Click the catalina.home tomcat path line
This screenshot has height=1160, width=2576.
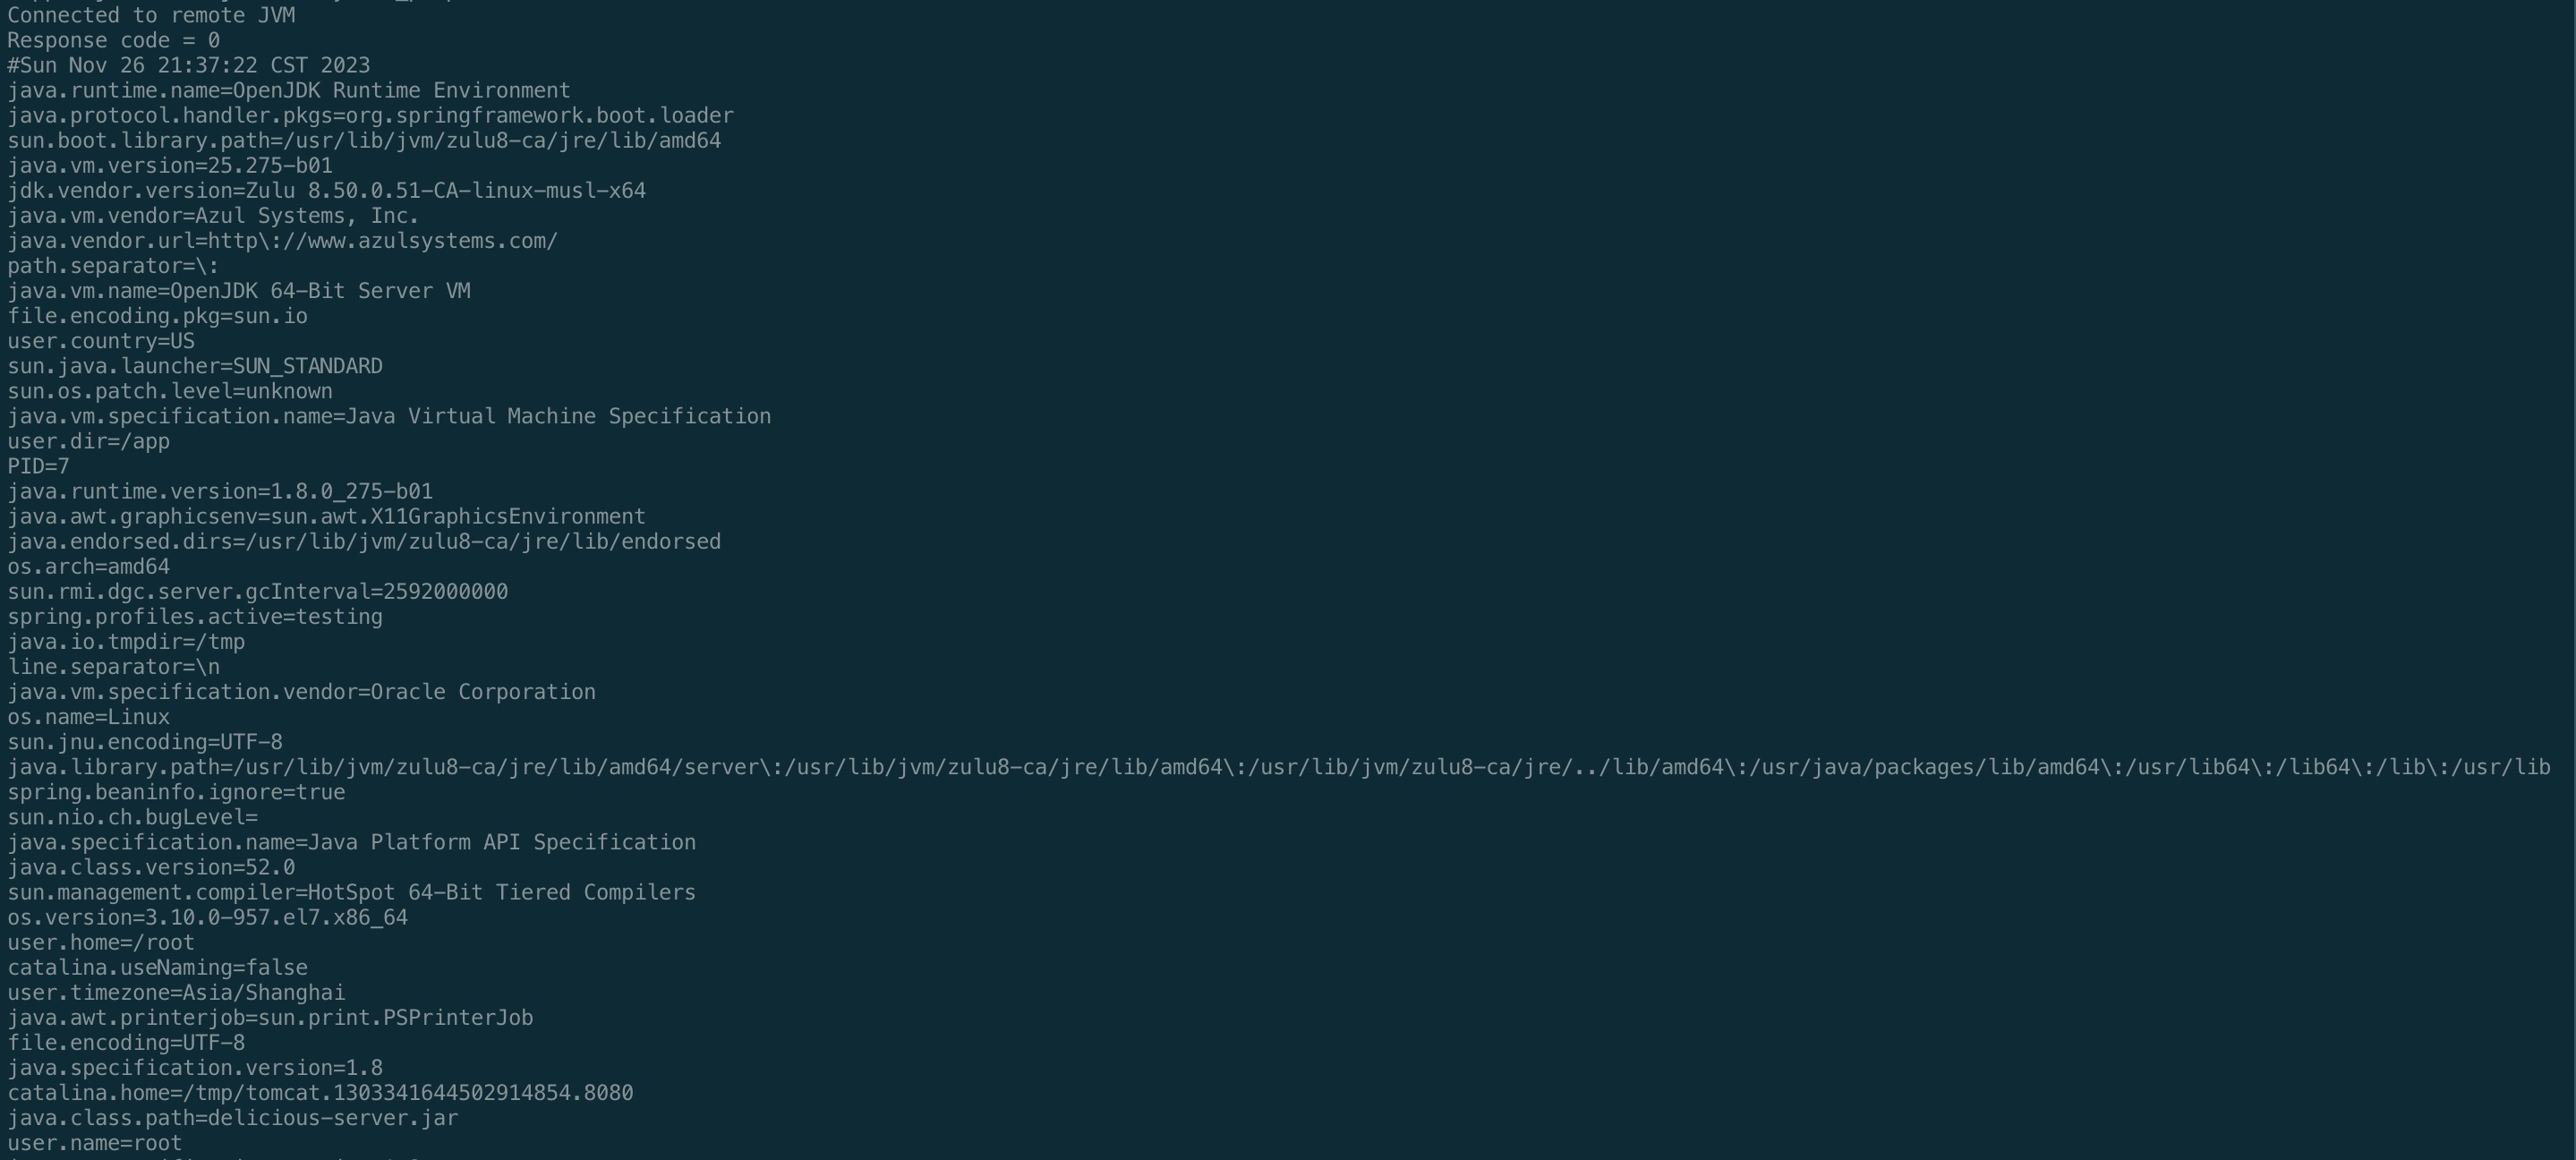(x=320, y=1093)
